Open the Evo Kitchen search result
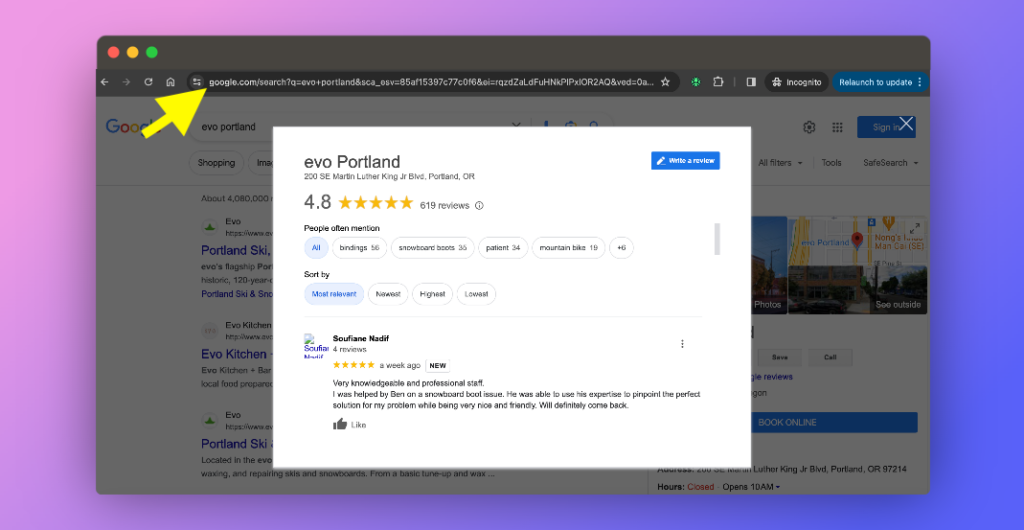 click(234, 354)
